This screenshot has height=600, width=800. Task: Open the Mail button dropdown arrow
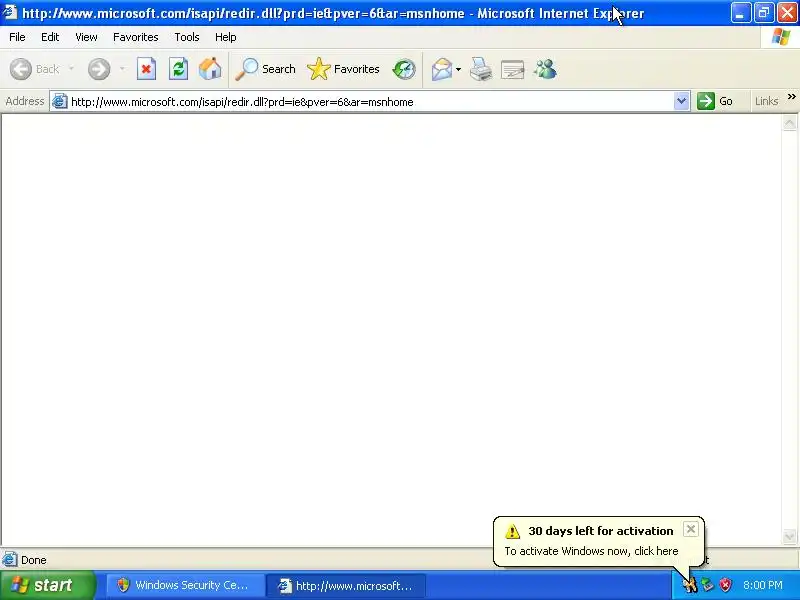[x=458, y=69]
